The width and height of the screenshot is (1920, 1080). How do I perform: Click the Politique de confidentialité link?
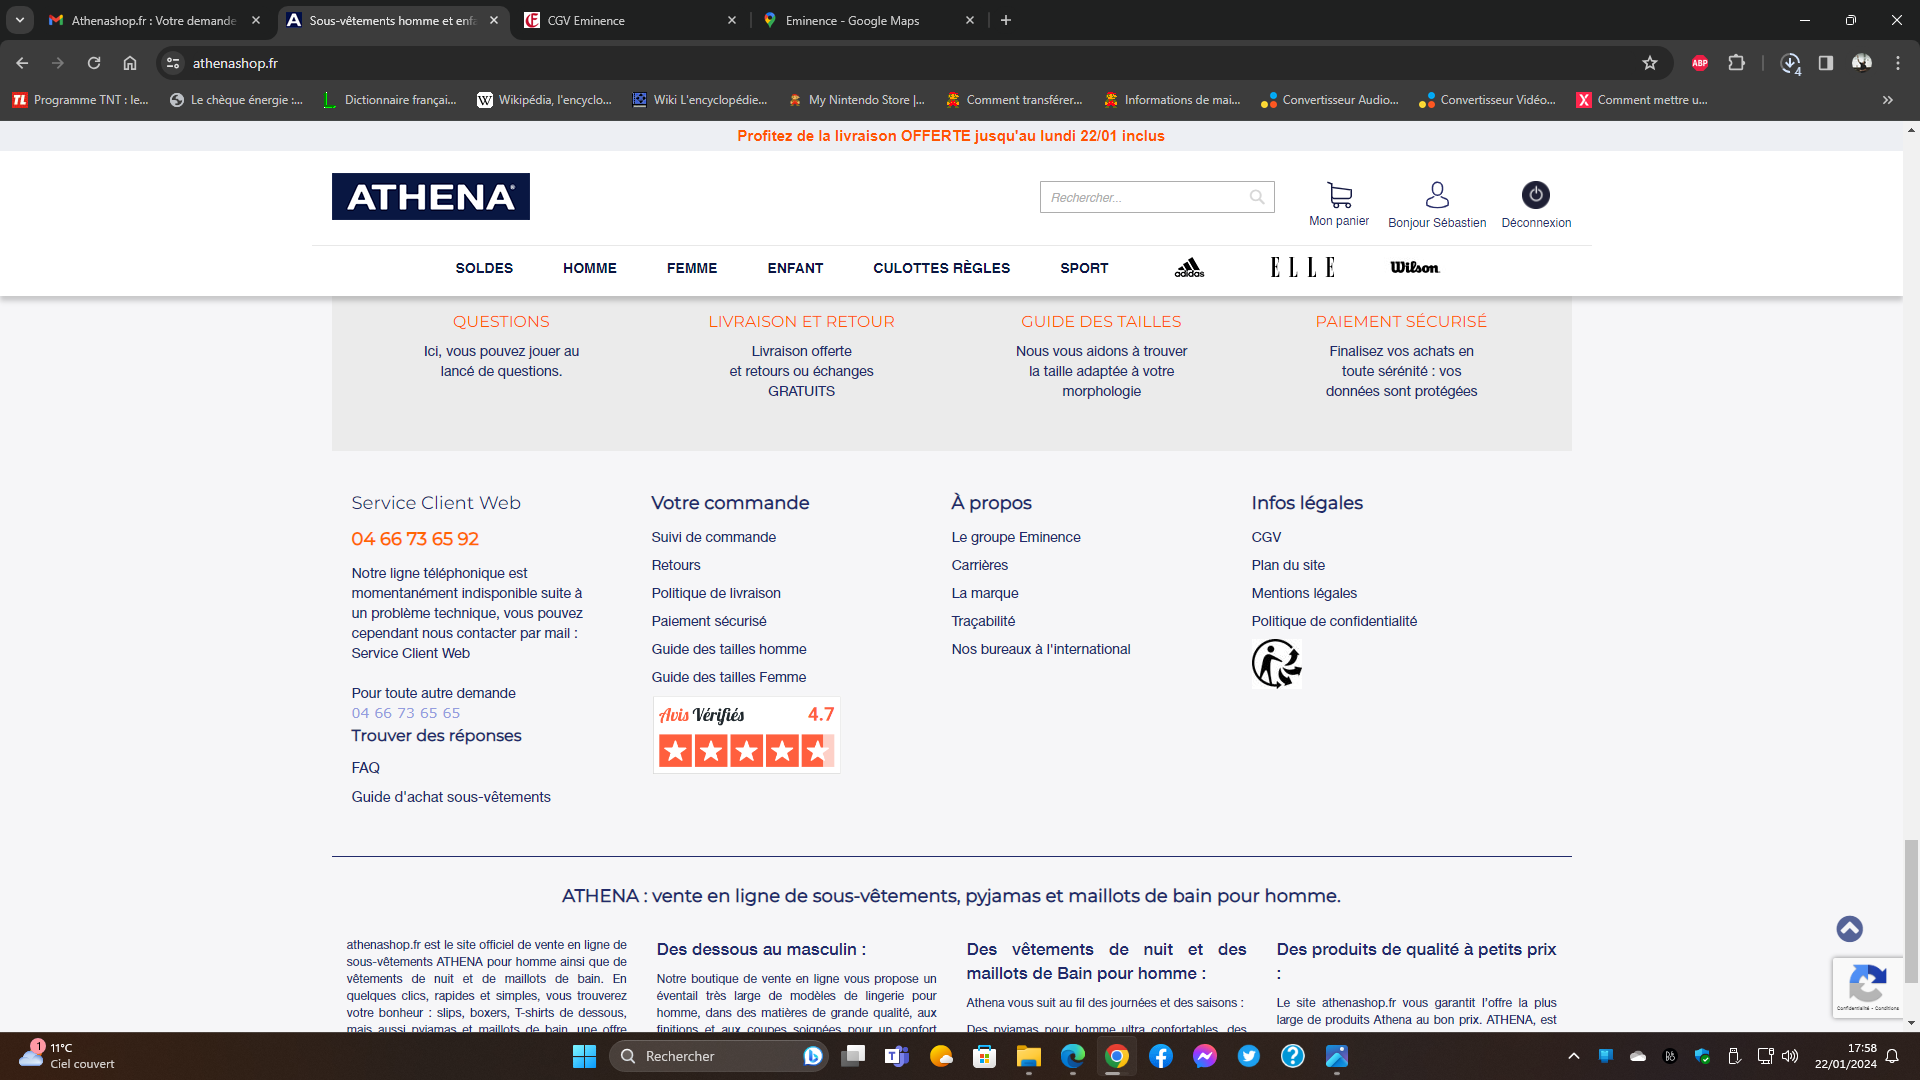click(1334, 621)
